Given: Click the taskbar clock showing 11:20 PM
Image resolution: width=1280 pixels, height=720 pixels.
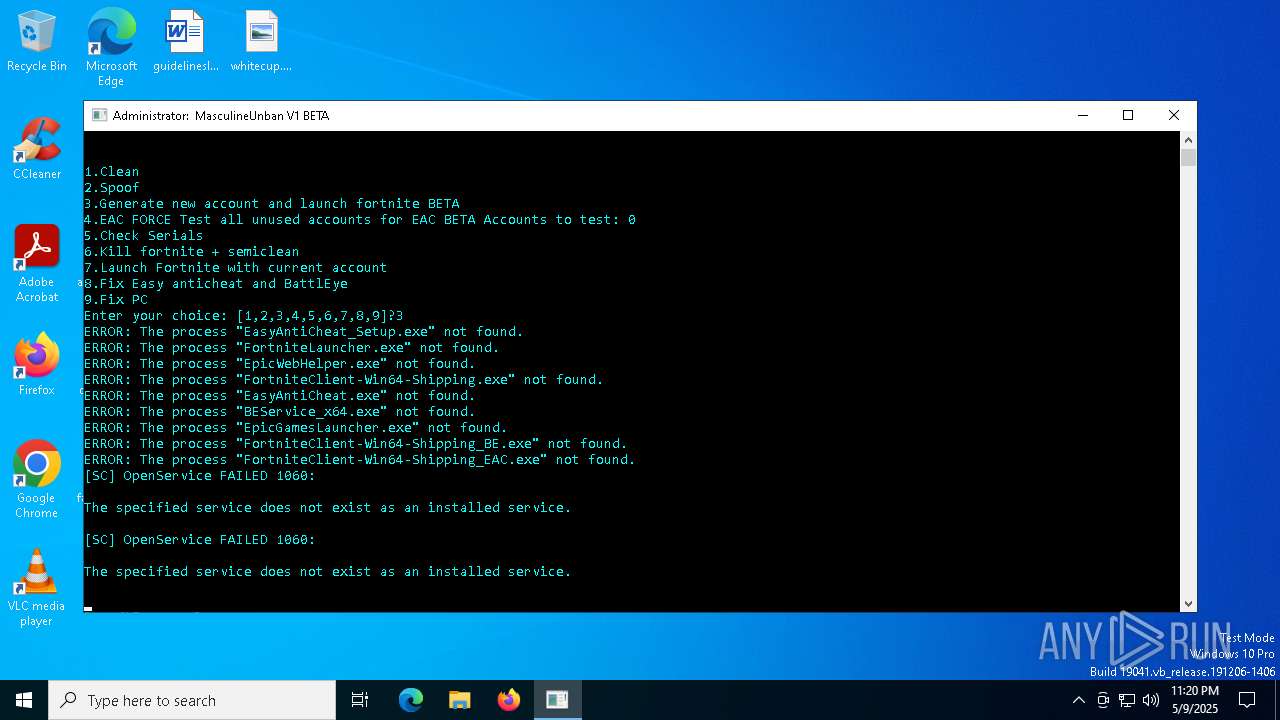Looking at the screenshot, I should [x=1194, y=700].
